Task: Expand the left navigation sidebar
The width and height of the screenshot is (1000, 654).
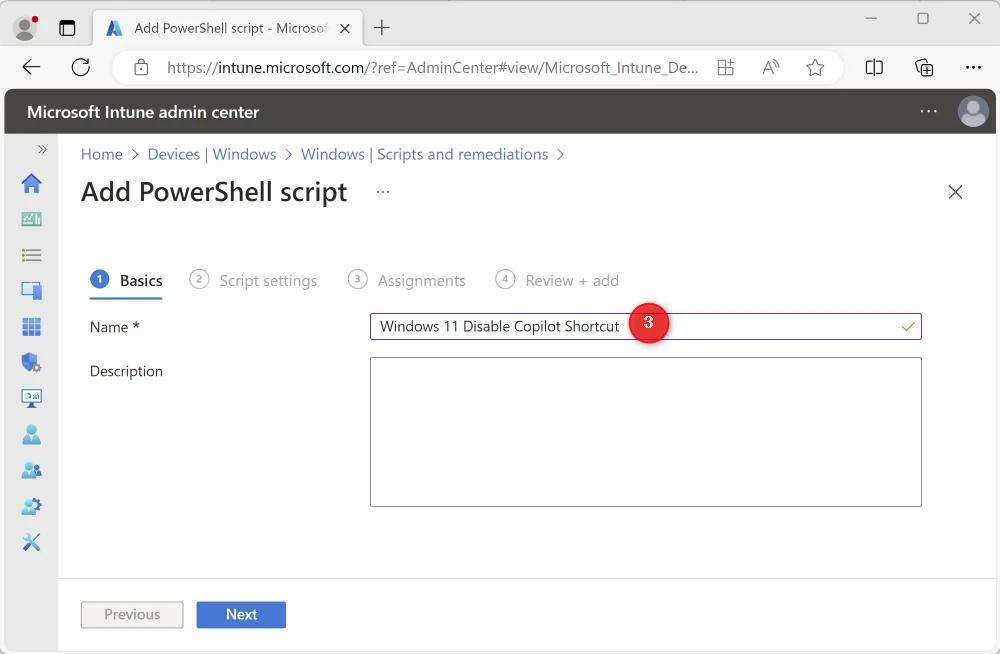Action: (42, 149)
